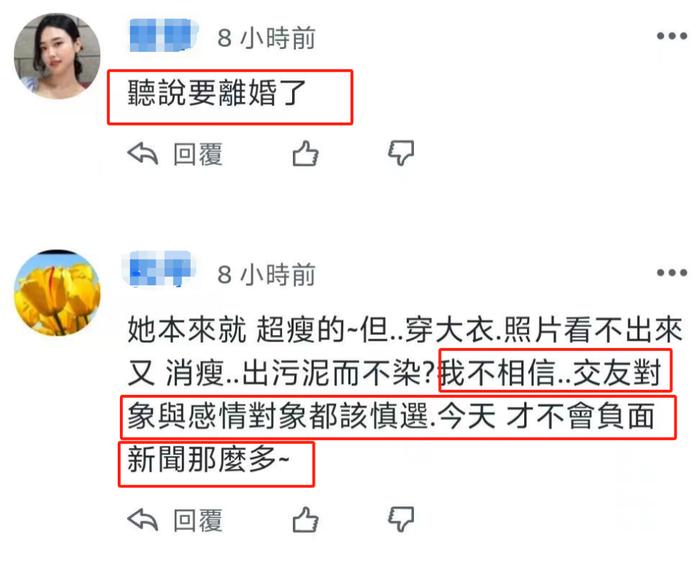Click the reply arrow icon under 聽說要離婚了

pyautogui.click(x=143, y=154)
